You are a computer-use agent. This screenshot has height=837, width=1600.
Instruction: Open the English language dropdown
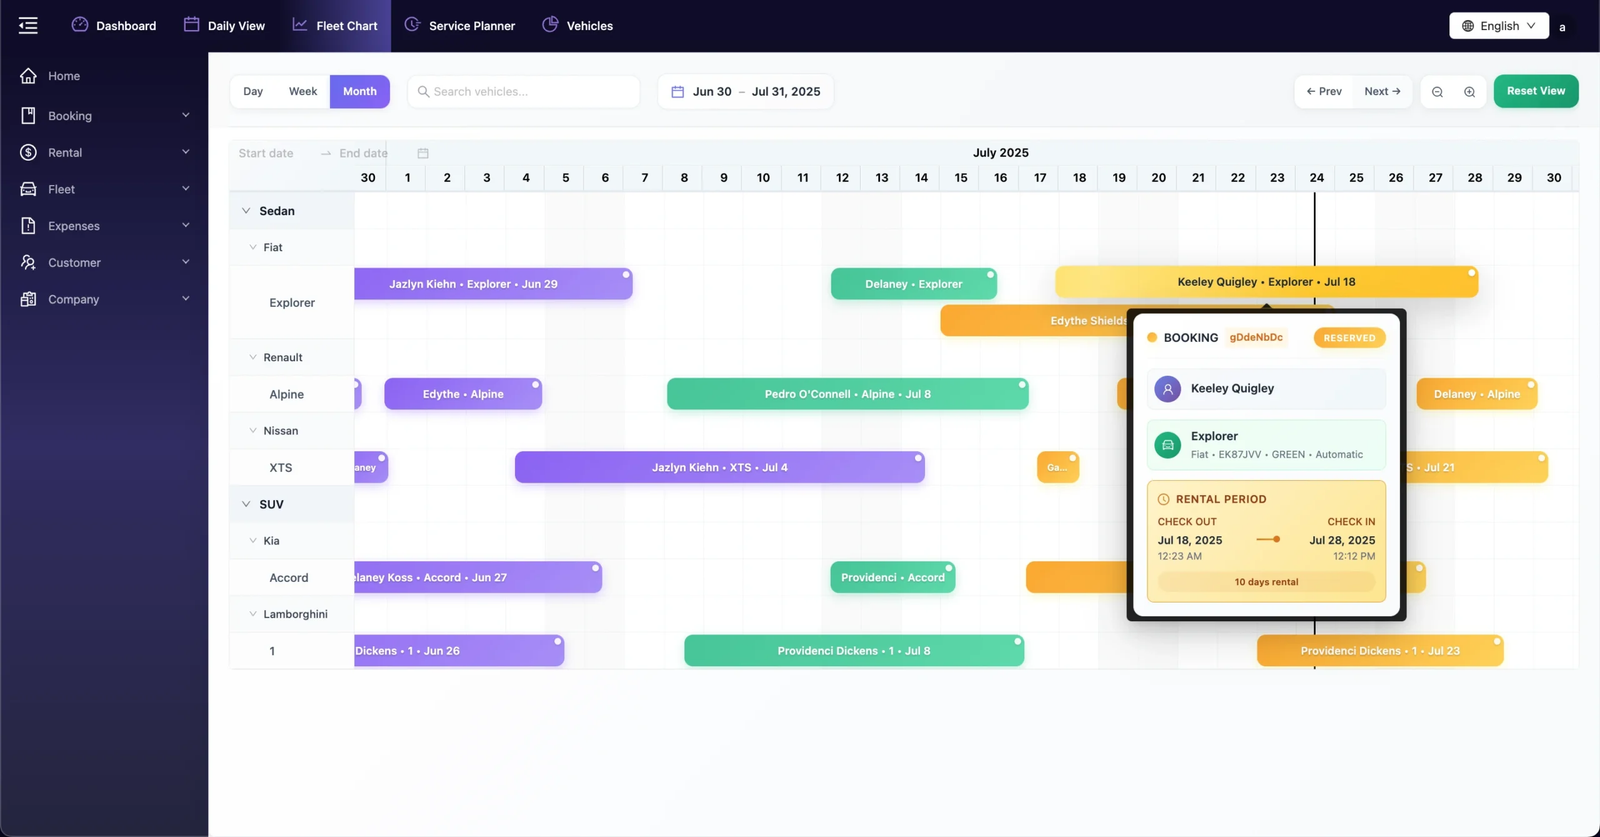1498,26
